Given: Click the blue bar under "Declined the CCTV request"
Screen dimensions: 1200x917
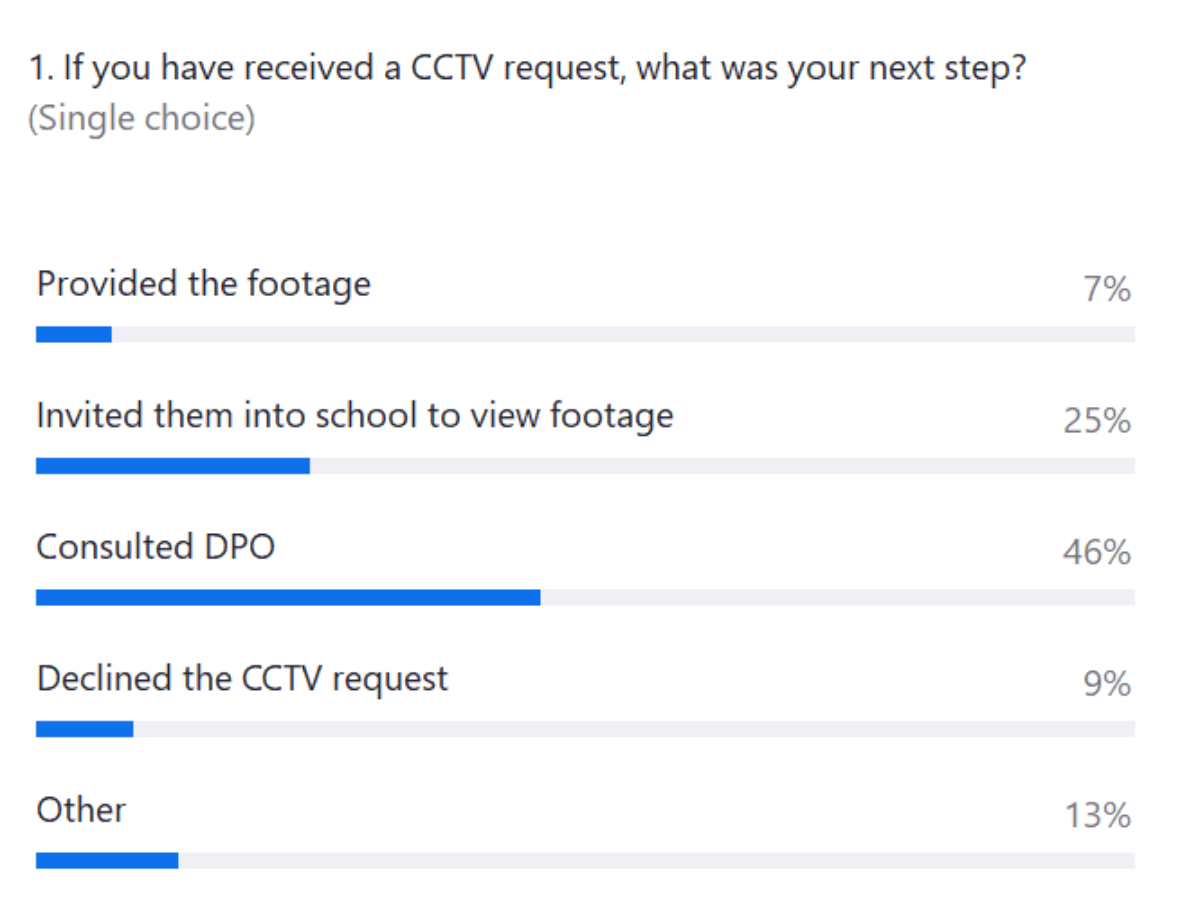Looking at the screenshot, I should point(85,729).
